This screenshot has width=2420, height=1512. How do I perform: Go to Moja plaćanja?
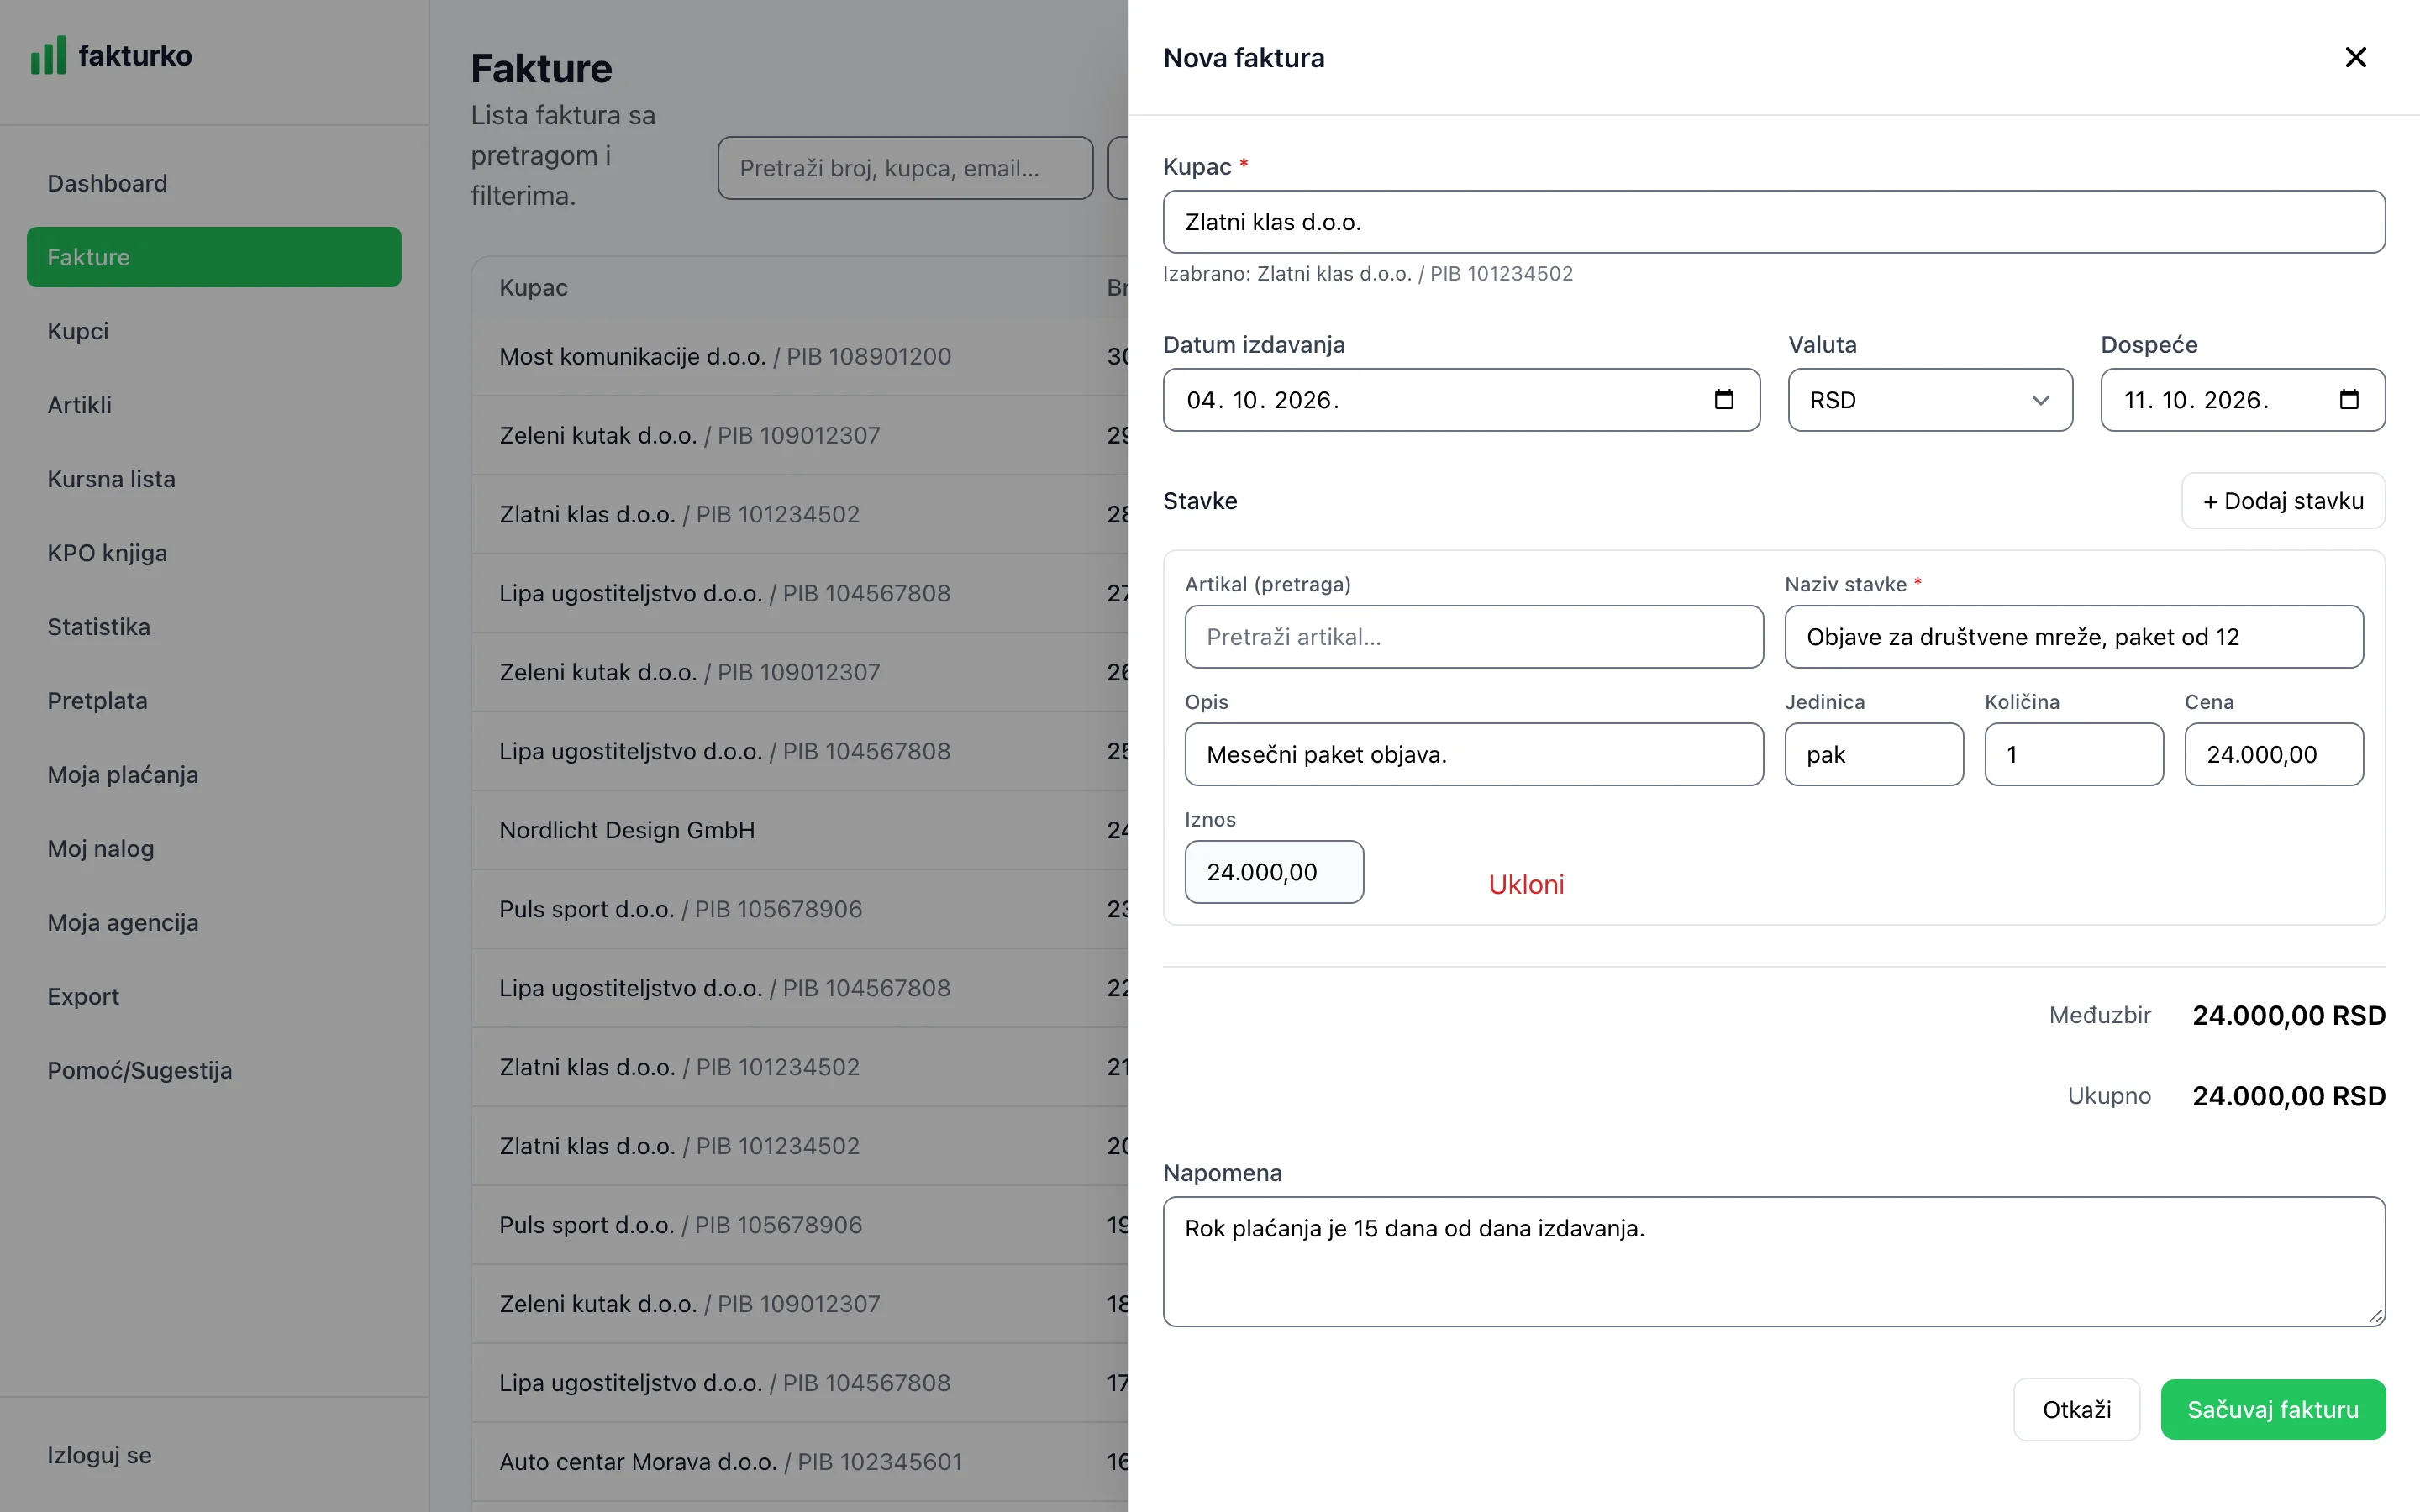pos(214,775)
